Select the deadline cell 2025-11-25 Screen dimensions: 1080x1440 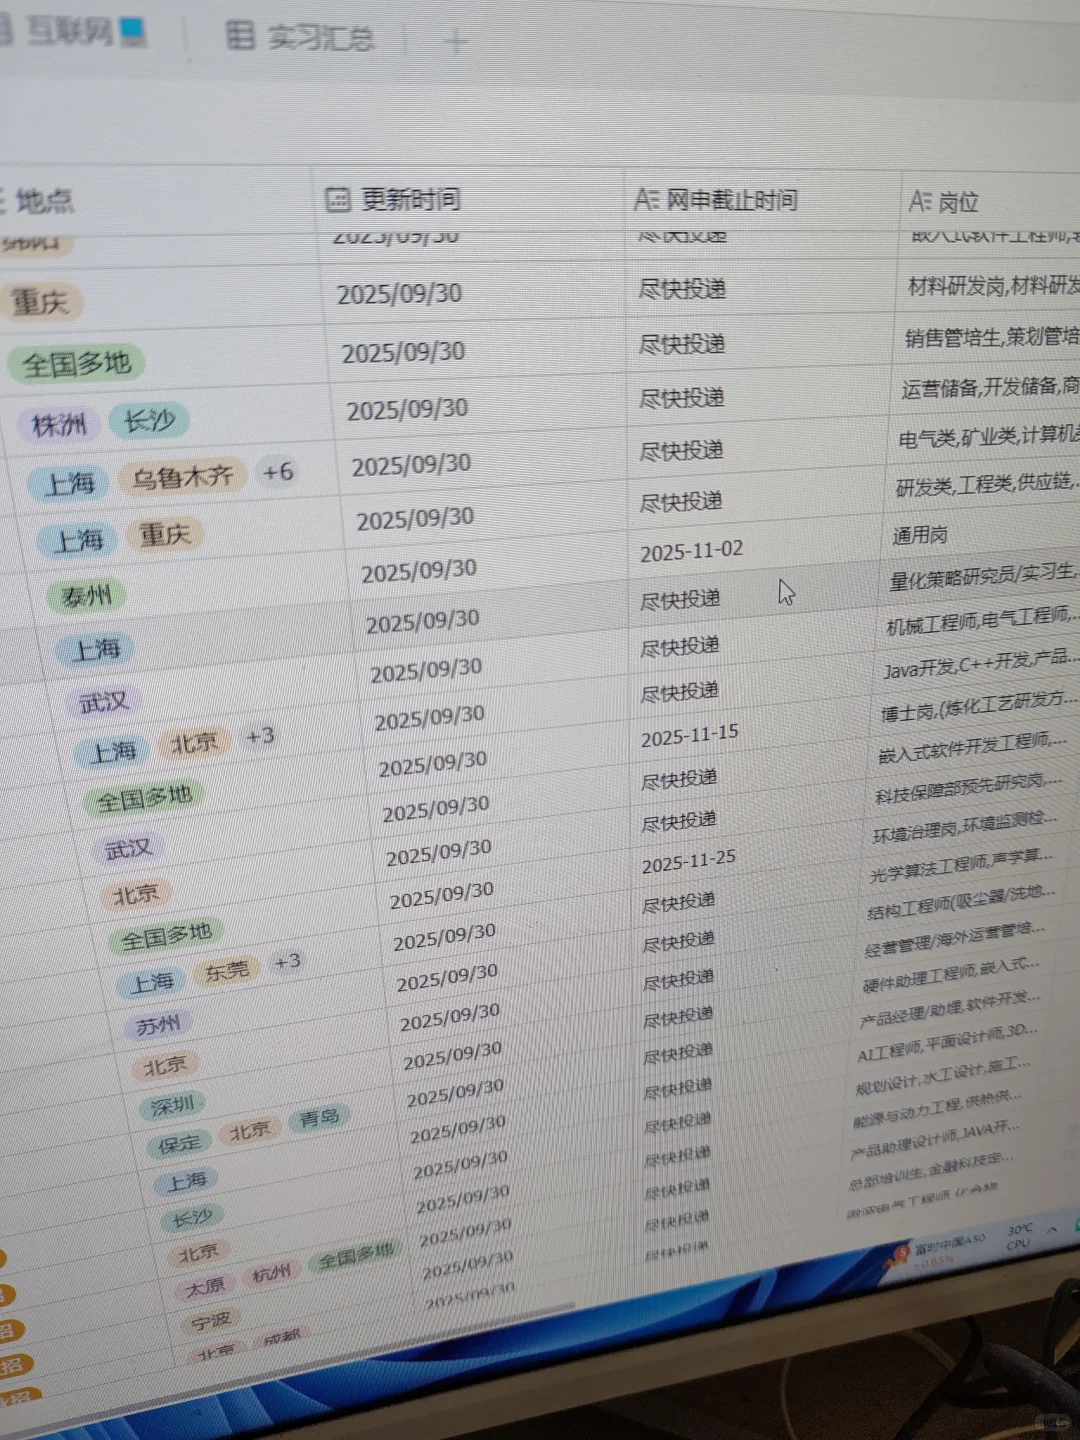pos(688,861)
